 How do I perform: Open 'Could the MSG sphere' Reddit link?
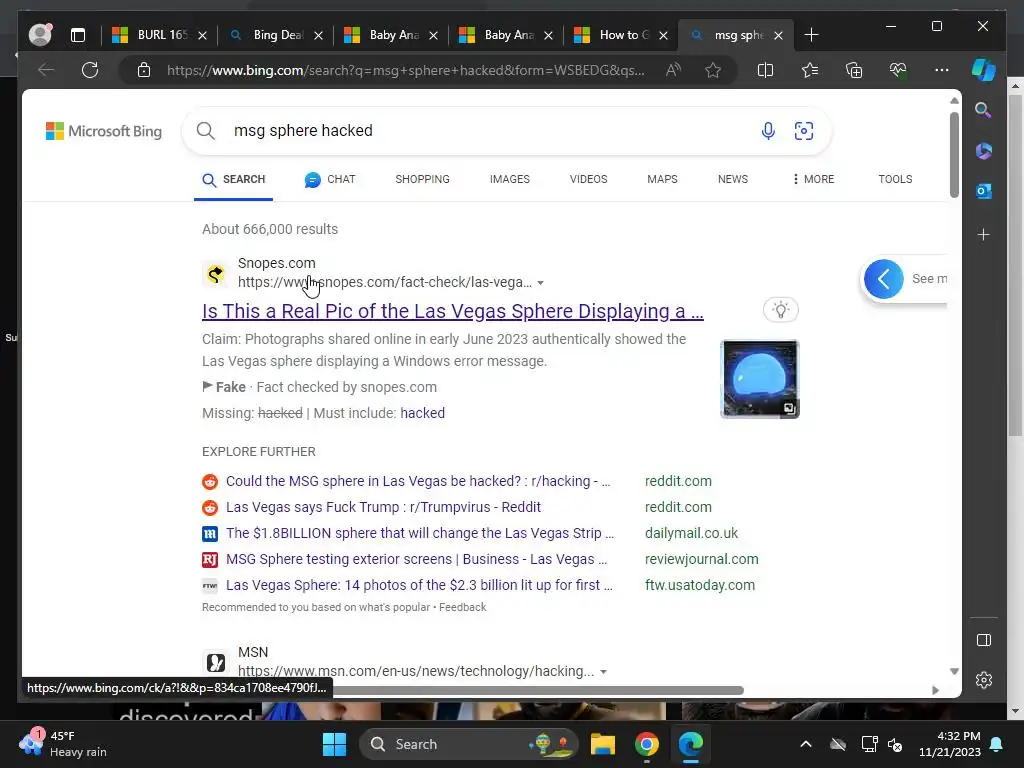click(x=418, y=481)
